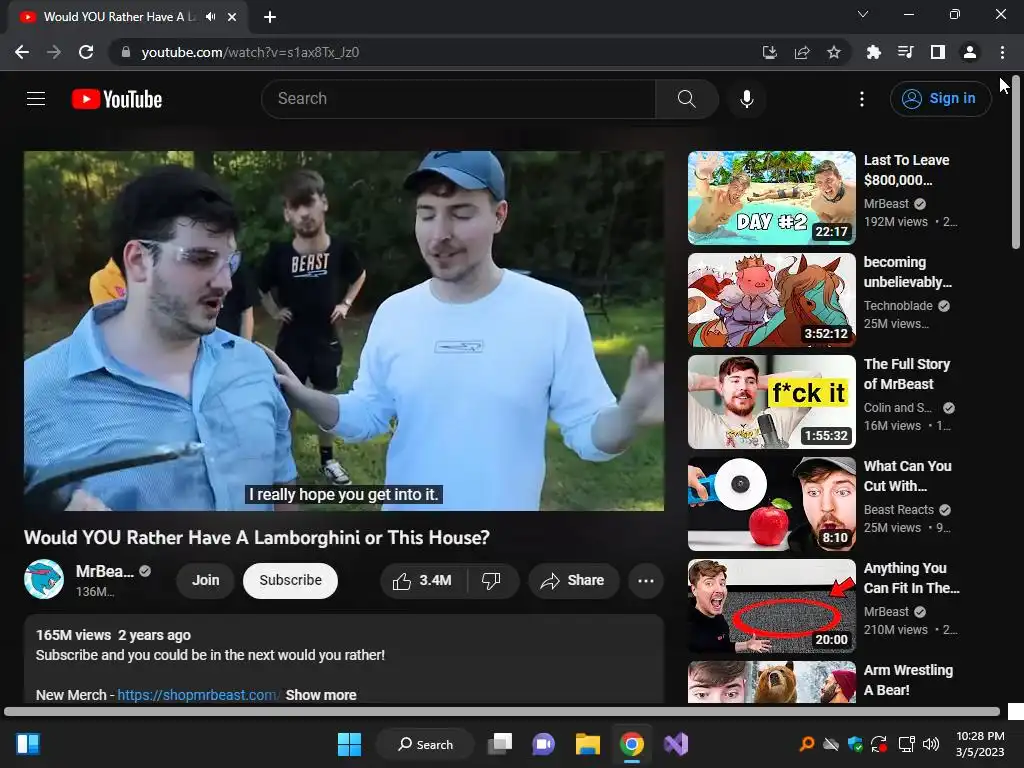
Task: Toggle Chrome side panel
Action: click(938, 52)
